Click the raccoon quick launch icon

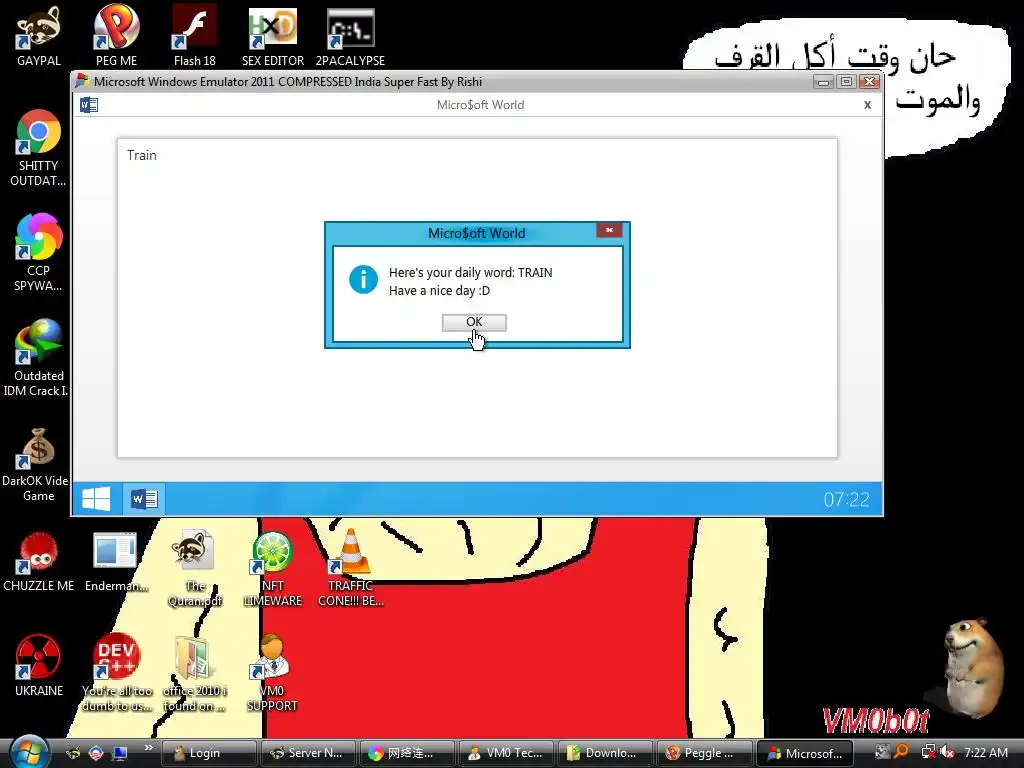(73, 753)
